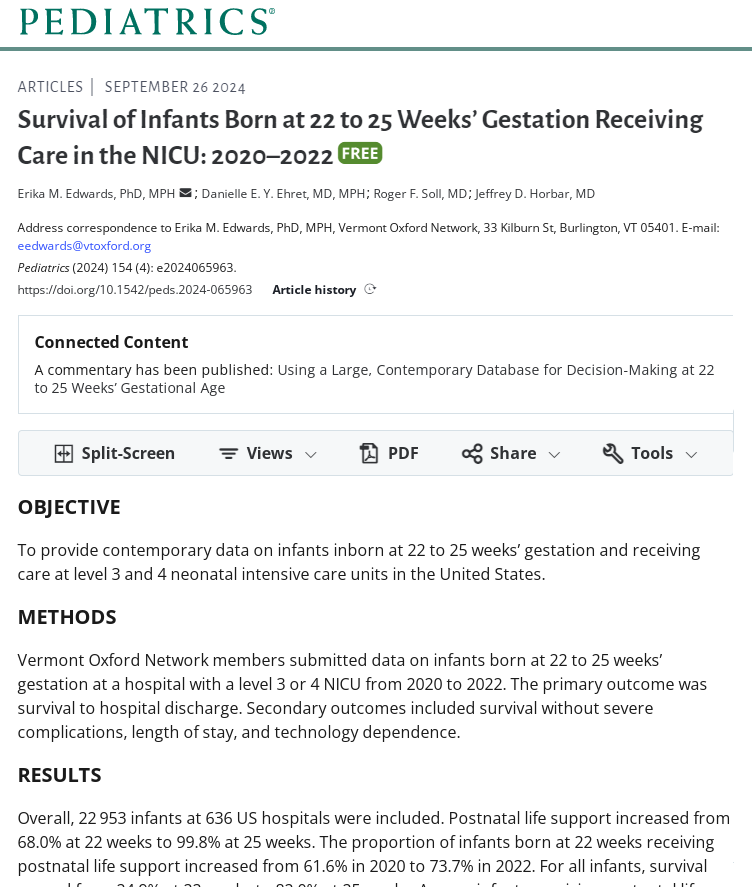The width and height of the screenshot is (752, 887).
Task: Open the PDF view of article
Action: 403,454
